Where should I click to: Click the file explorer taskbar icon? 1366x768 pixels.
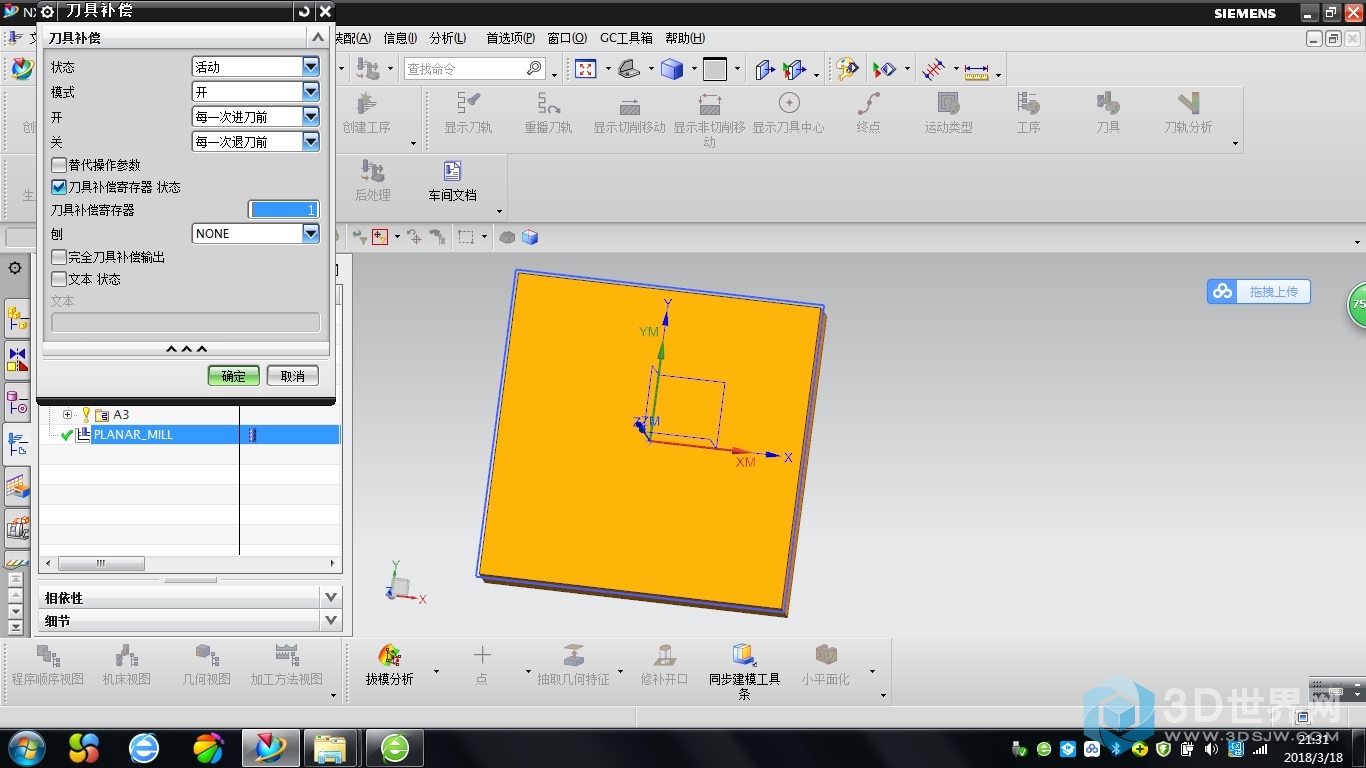tap(330, 748)
